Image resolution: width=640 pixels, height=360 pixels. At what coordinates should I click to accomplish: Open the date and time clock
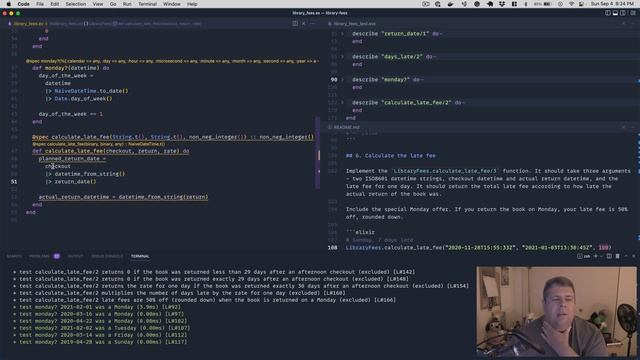click(612, 4)
